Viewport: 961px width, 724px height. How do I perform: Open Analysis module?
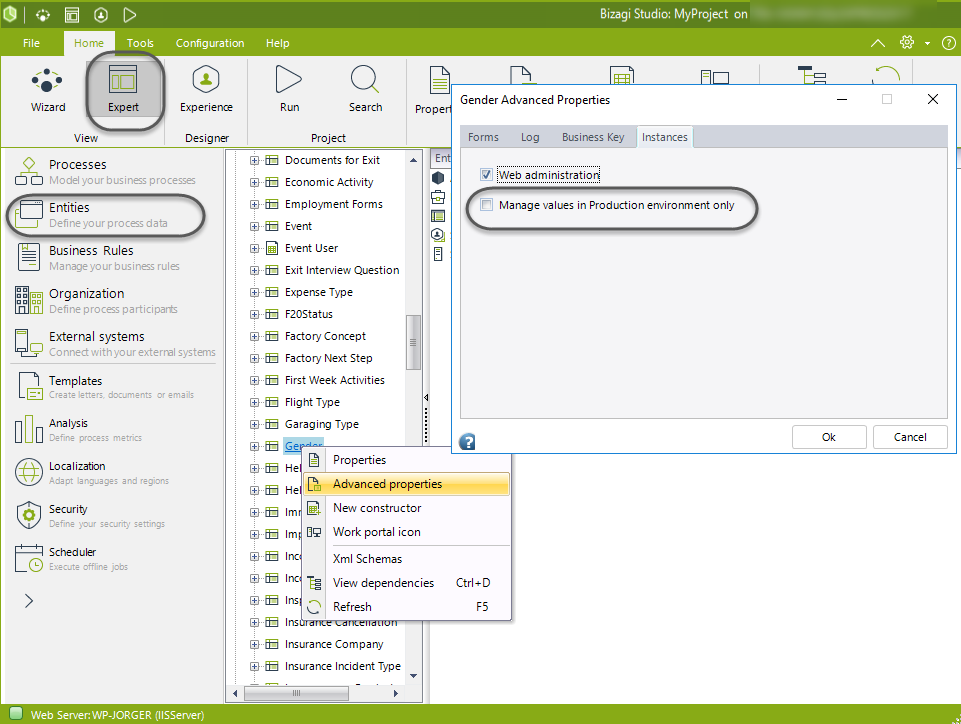click(78, 429)
